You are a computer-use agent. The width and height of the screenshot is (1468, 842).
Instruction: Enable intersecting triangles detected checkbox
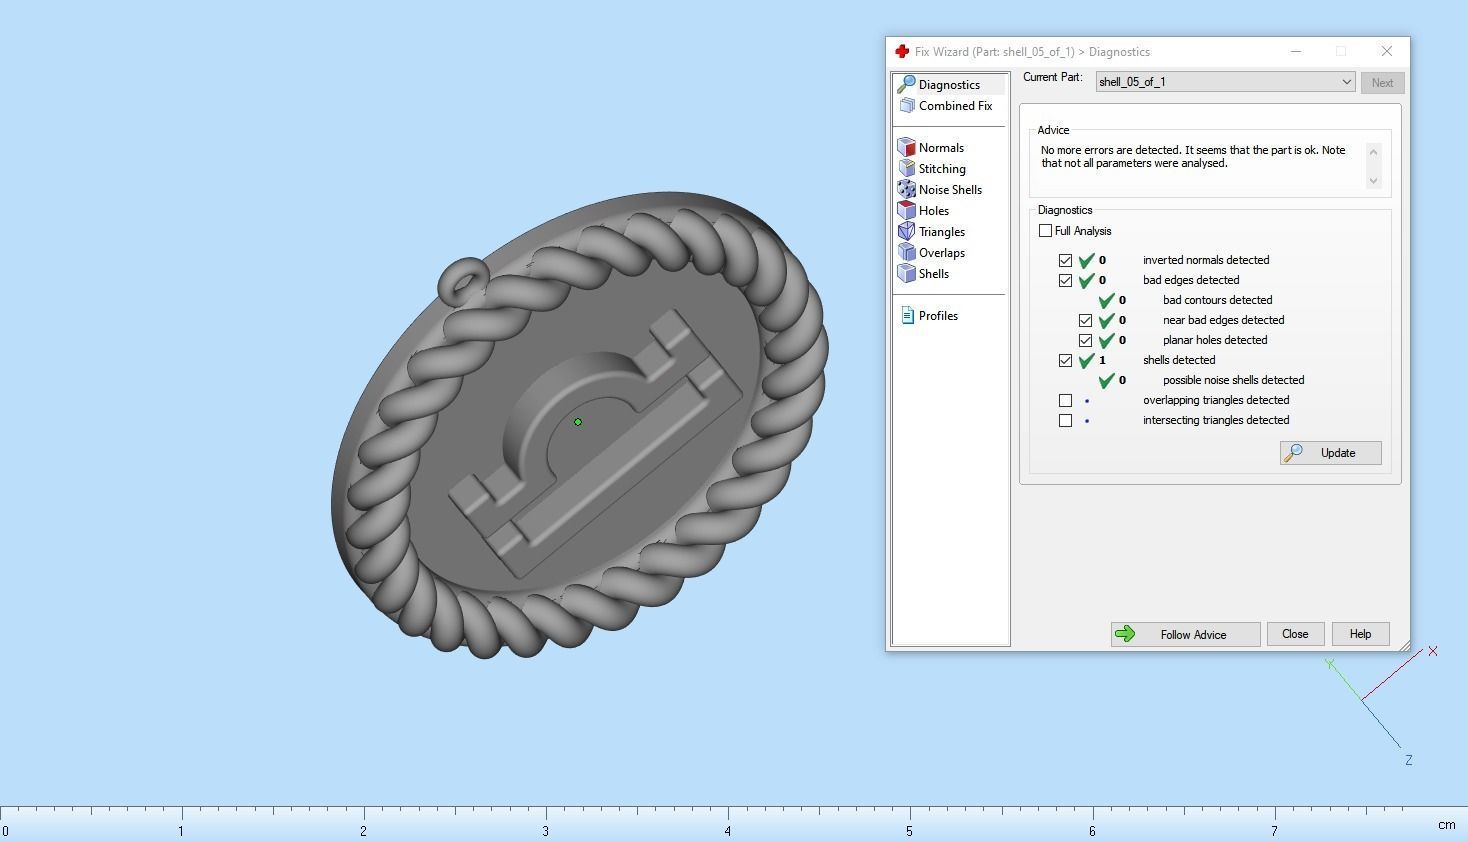tap(1066, 420)
